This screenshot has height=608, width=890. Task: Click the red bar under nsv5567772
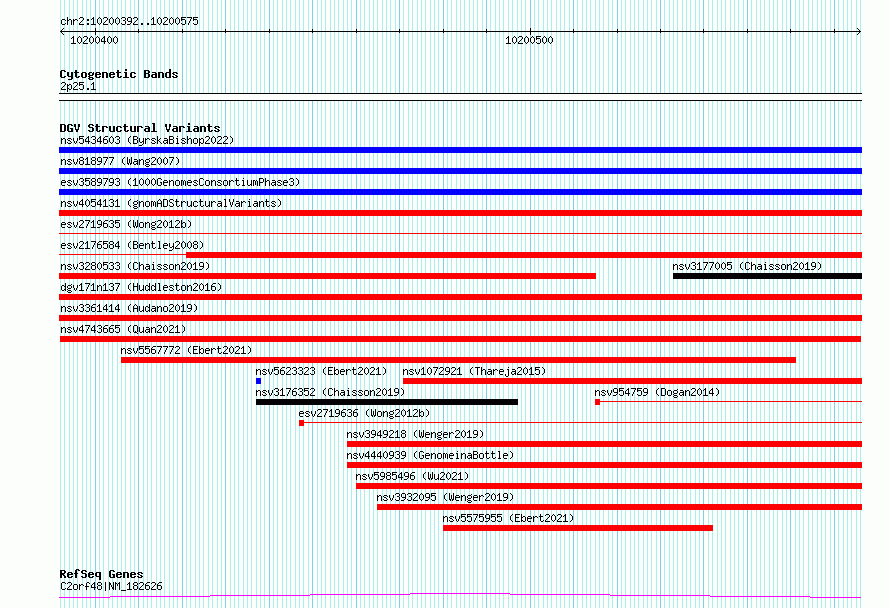(458, 360)
